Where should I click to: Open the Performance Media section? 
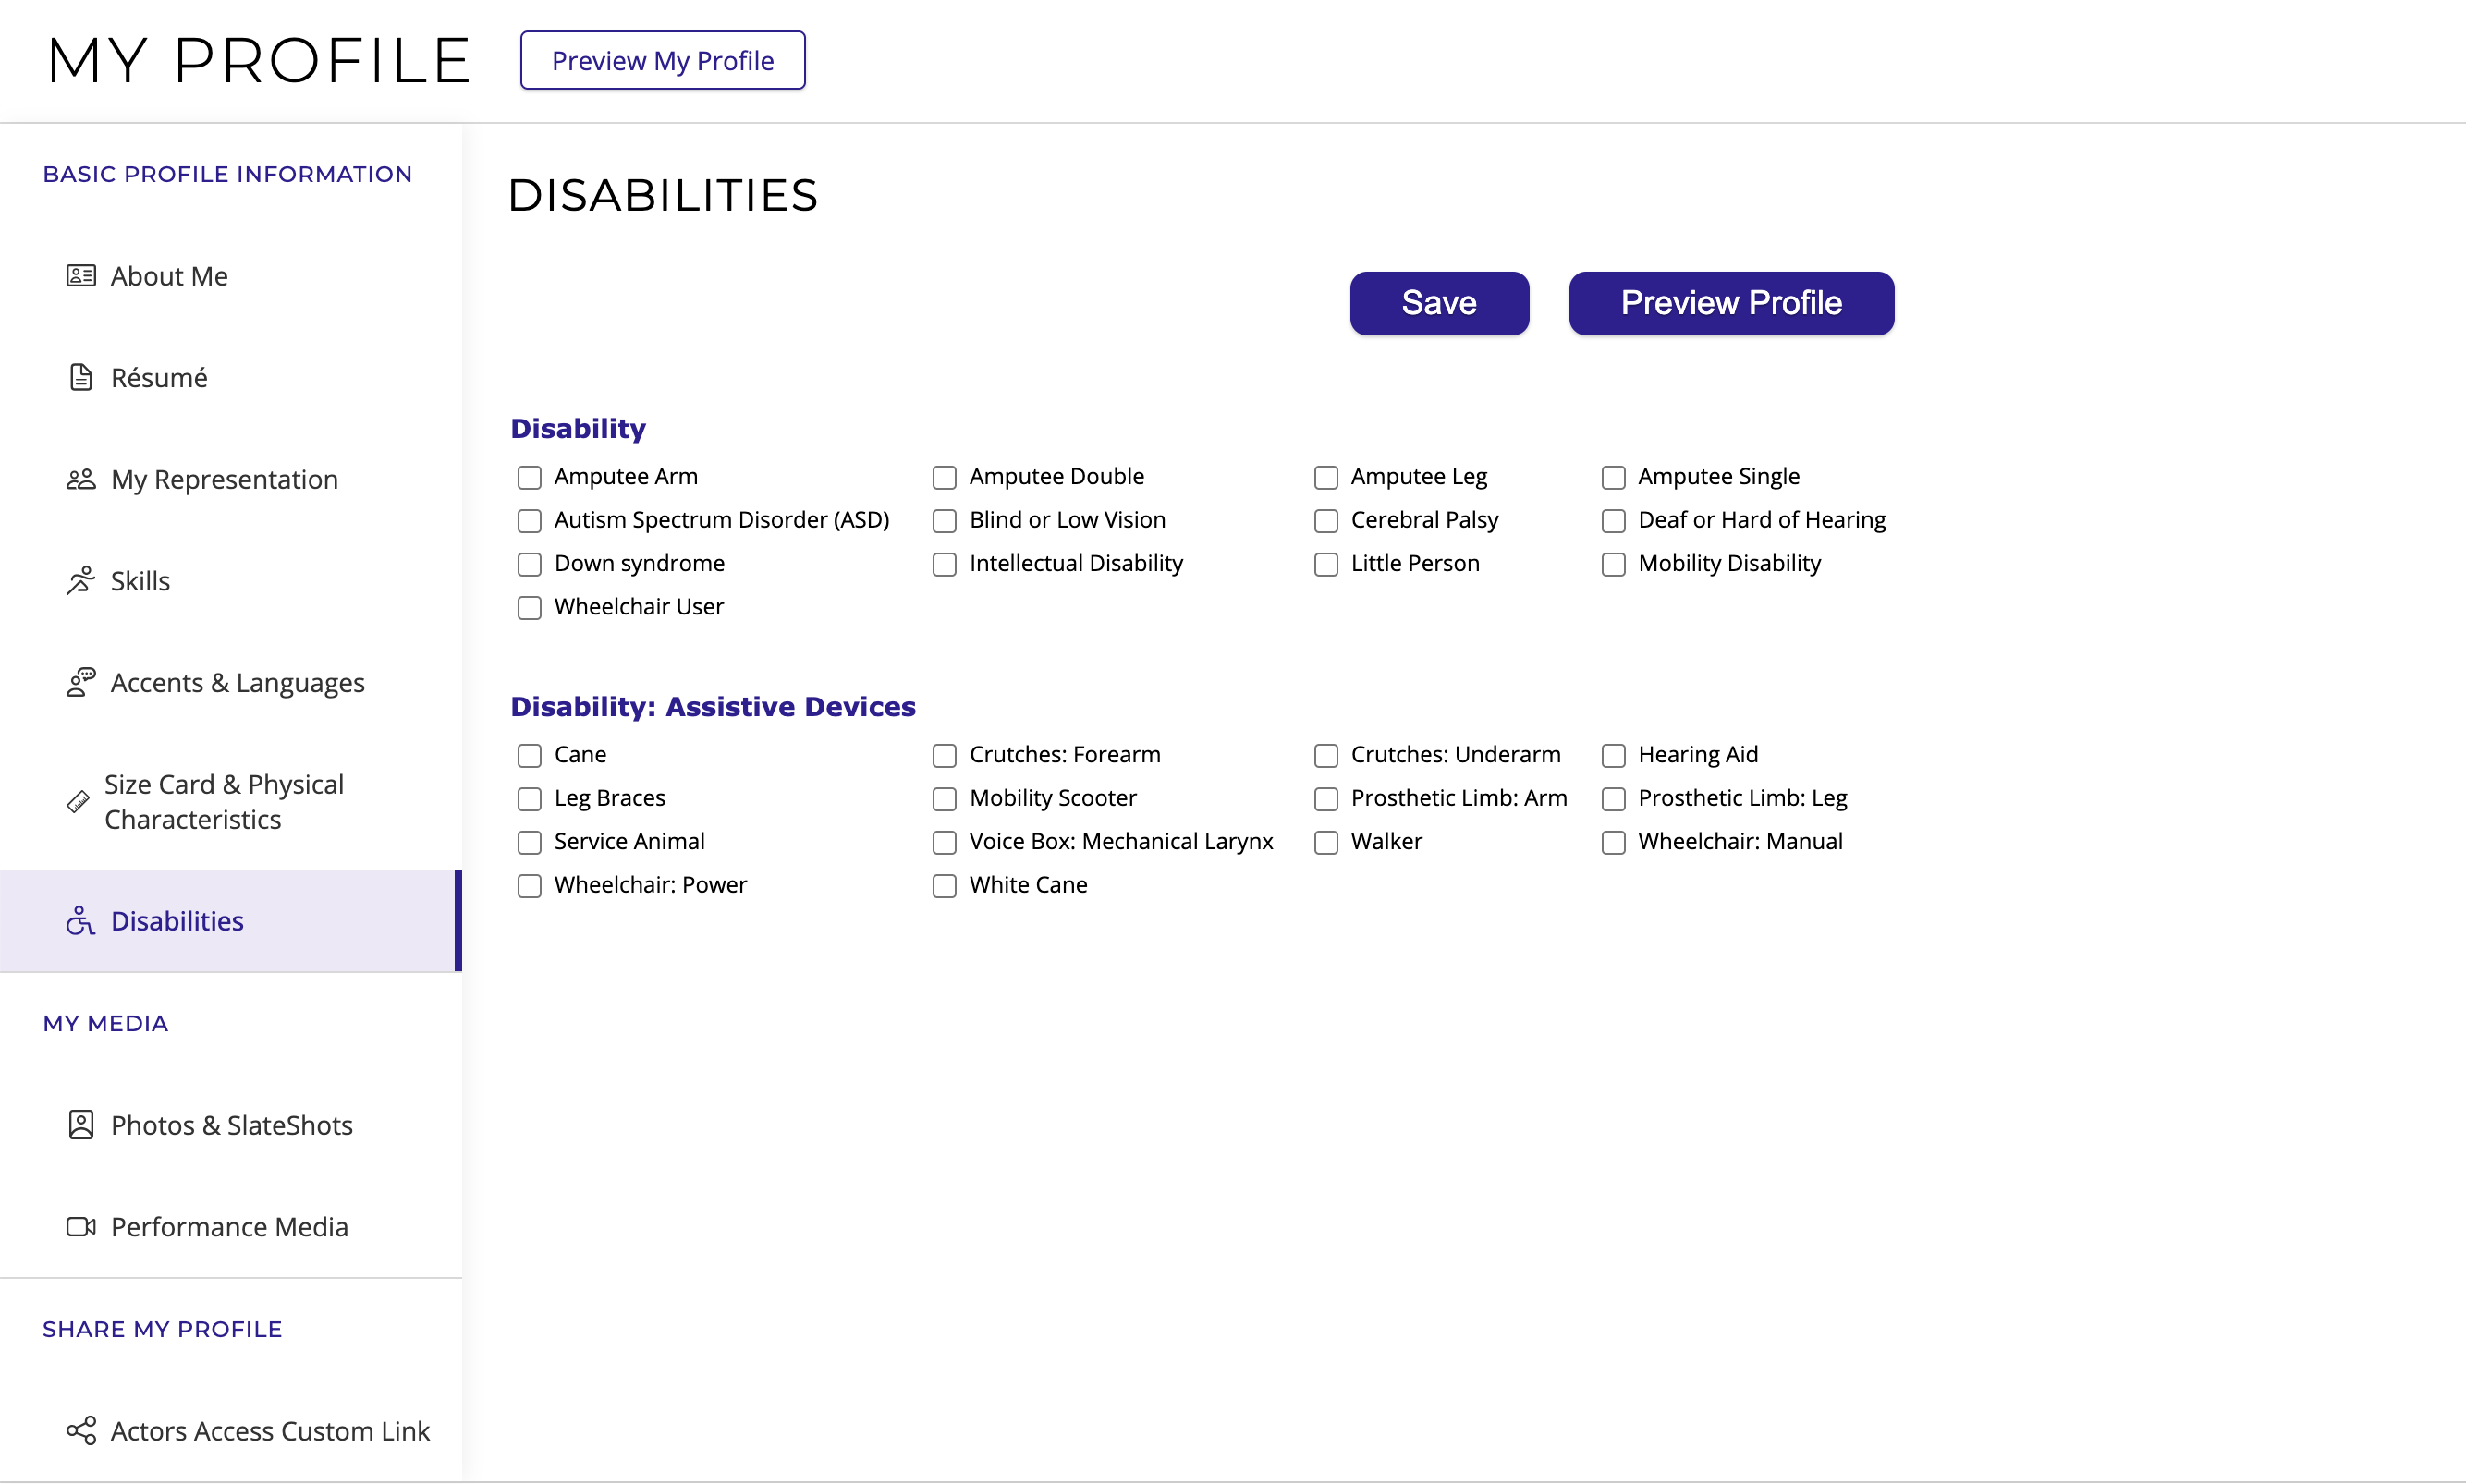229,1227
